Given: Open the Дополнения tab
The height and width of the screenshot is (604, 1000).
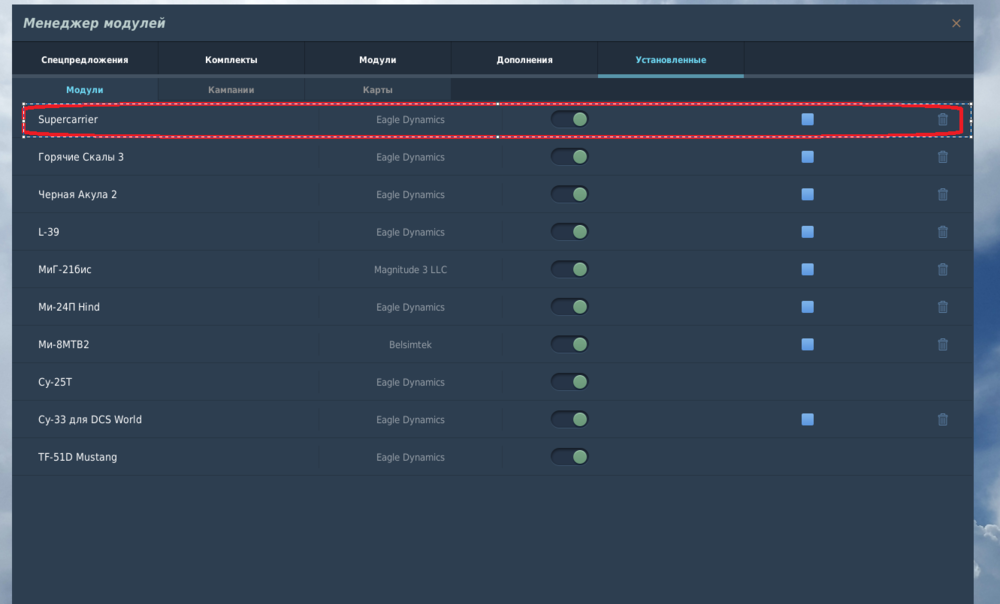Looking at the screenshot, I should [x=524, y=60].
